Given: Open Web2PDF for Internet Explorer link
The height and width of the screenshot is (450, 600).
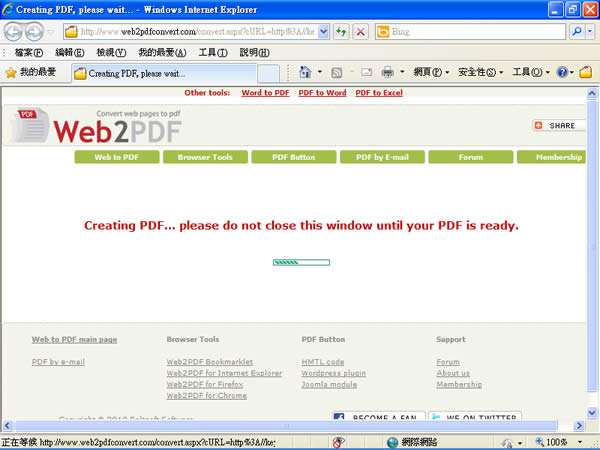Looking at the screenshot, I should [x=224, y=373].
